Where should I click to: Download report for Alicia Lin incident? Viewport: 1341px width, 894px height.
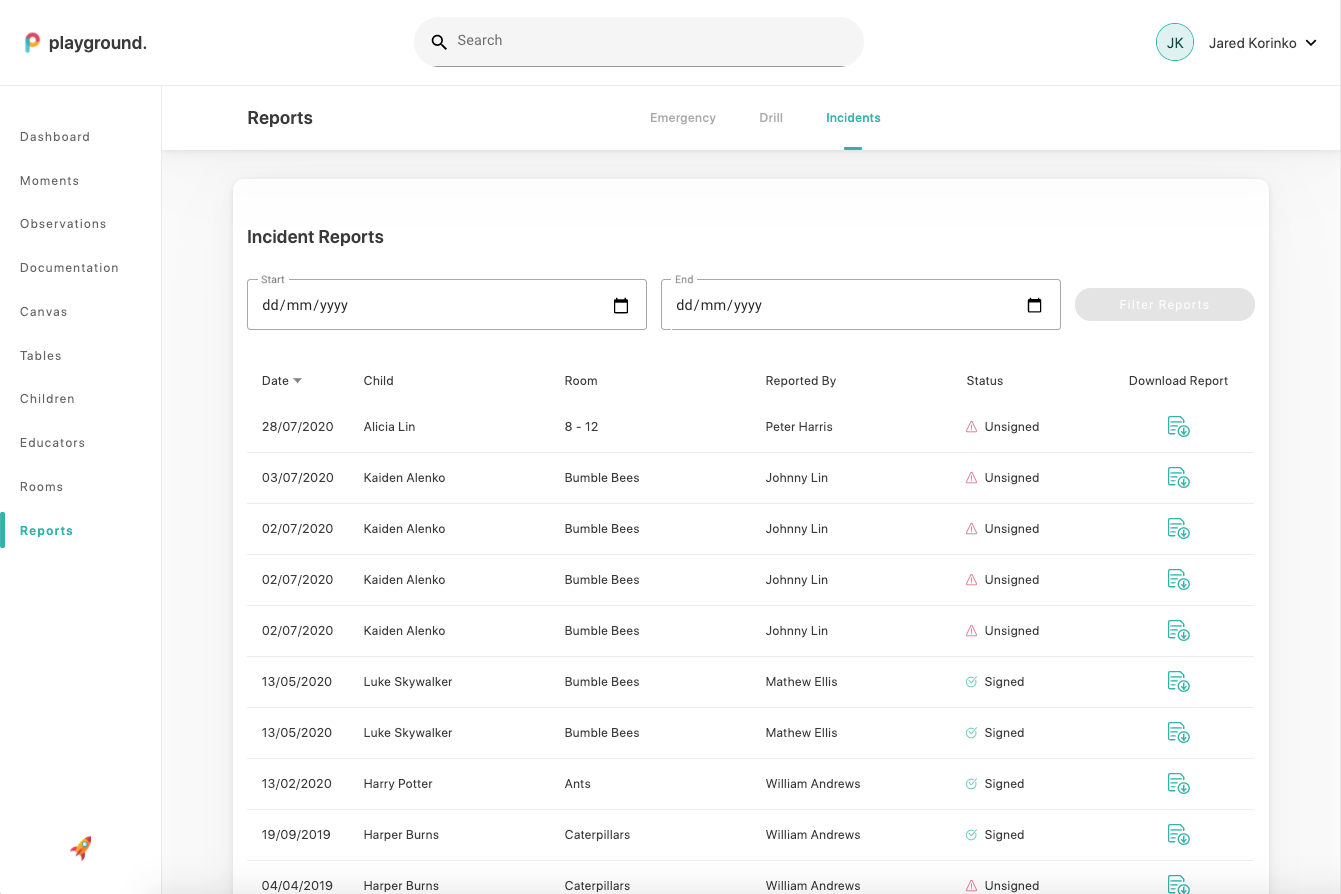pyautogui.click(x=1178, y=427)
